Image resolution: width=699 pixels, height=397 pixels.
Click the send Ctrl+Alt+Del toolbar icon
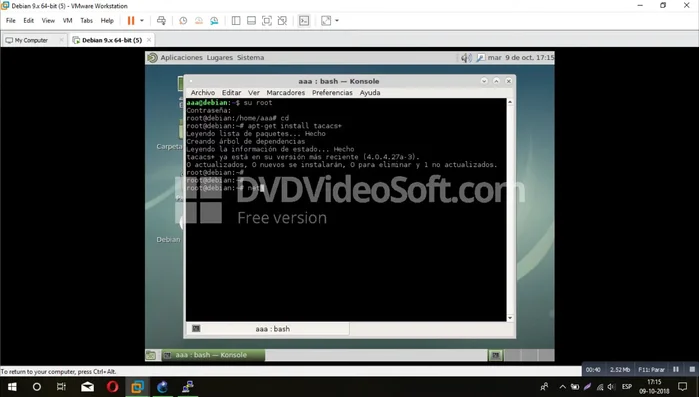[x=161, y=20]
